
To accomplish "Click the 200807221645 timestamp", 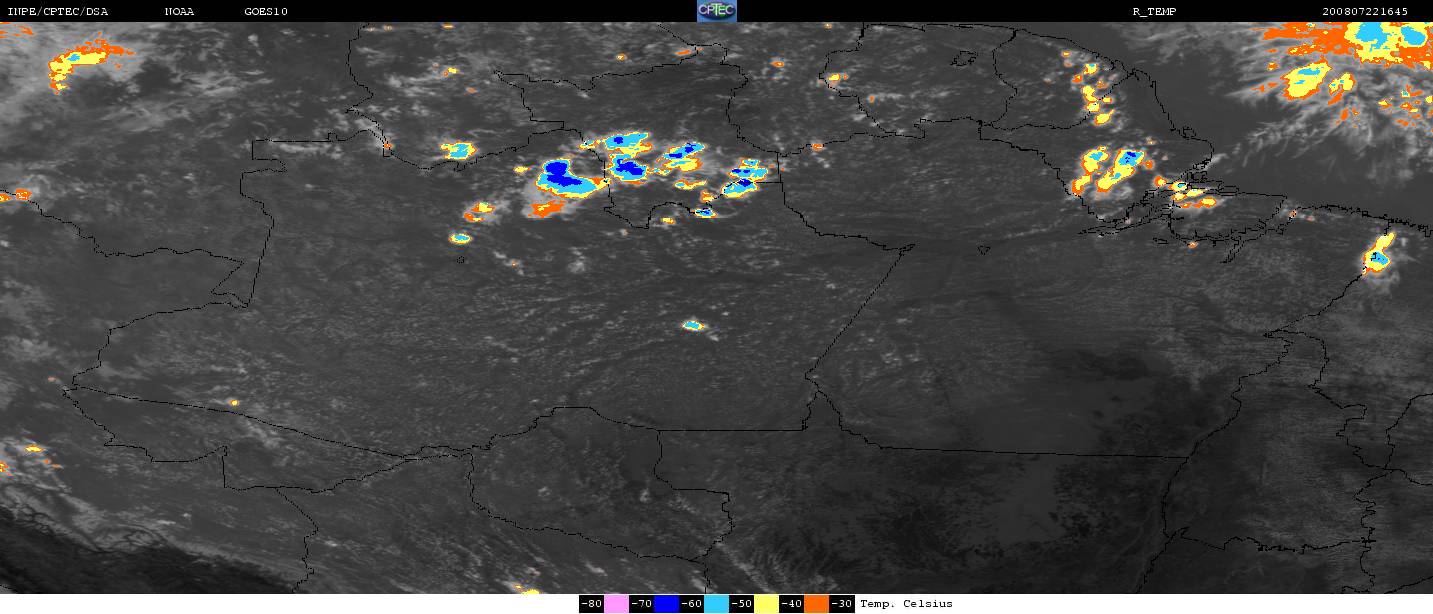I will pos(1364,11).
